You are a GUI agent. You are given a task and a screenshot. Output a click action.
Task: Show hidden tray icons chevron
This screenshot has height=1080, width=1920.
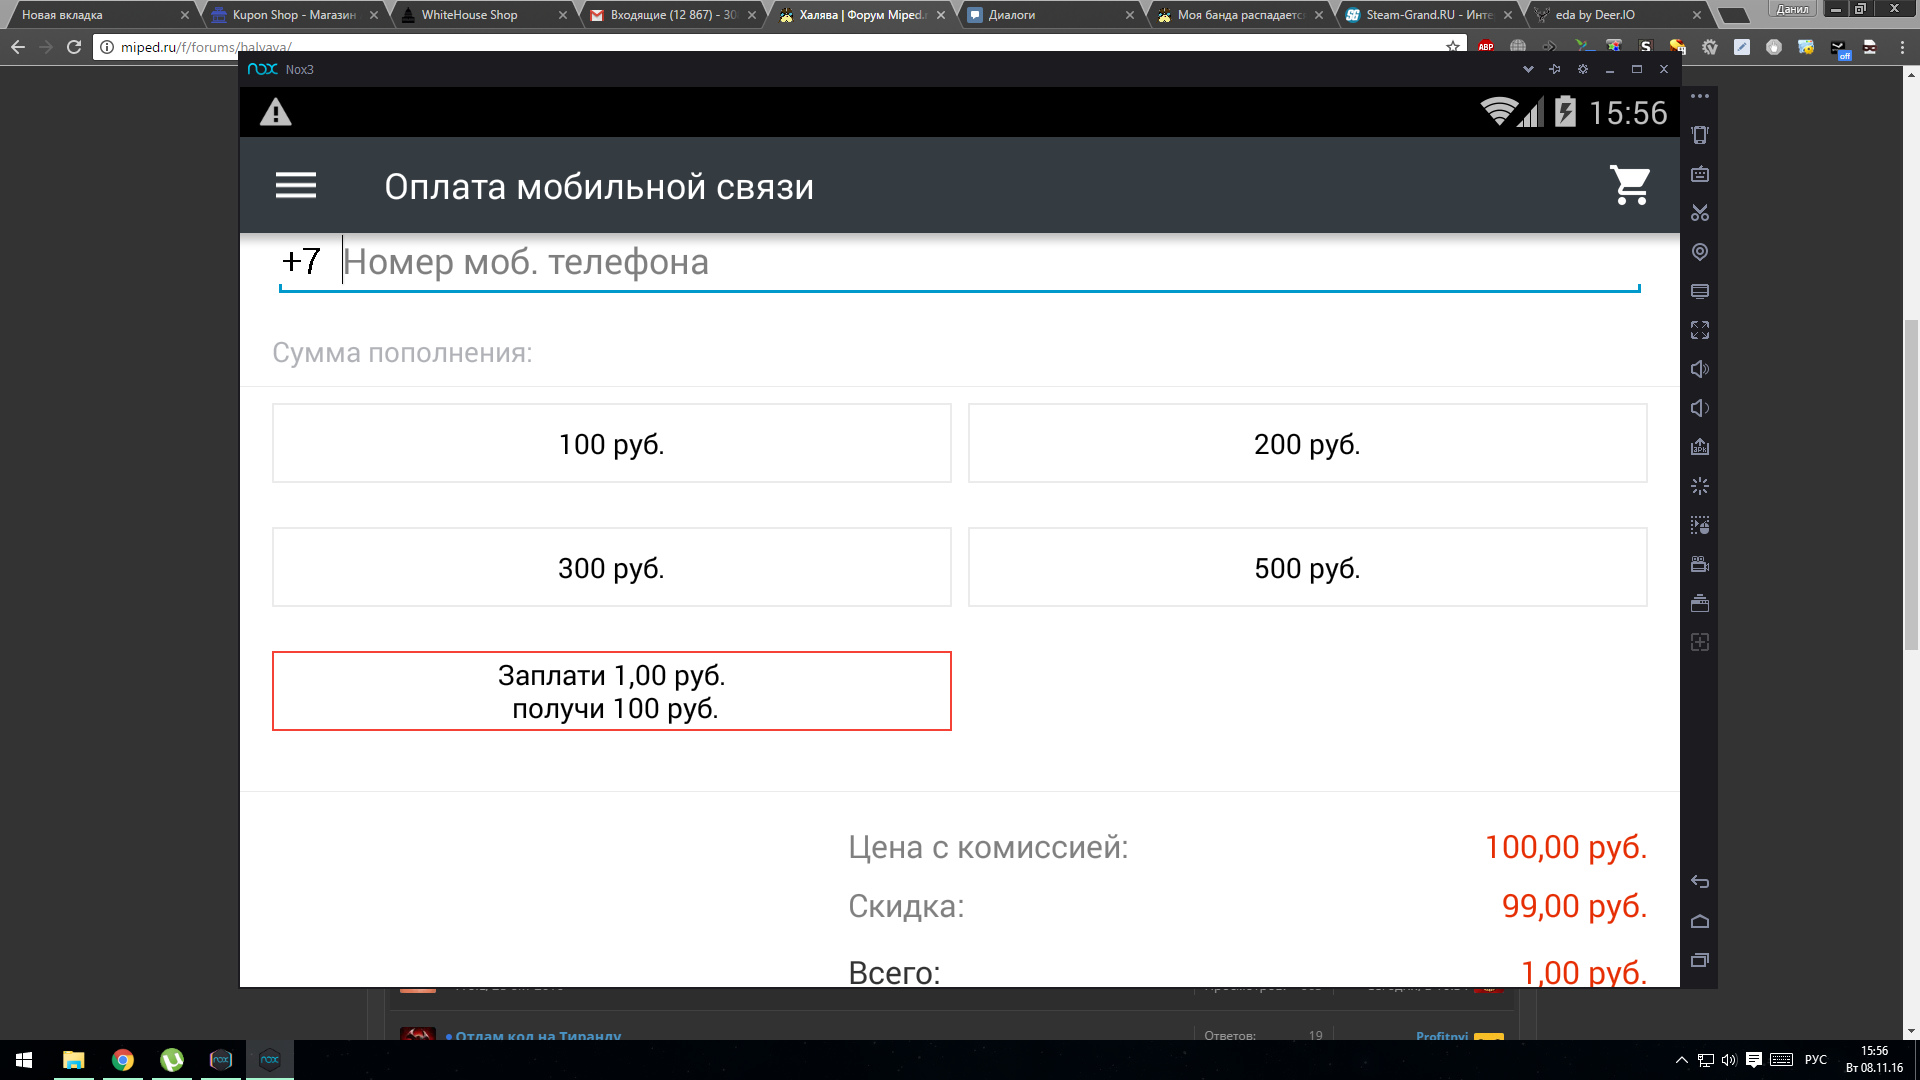[x=1681, y=1060]
